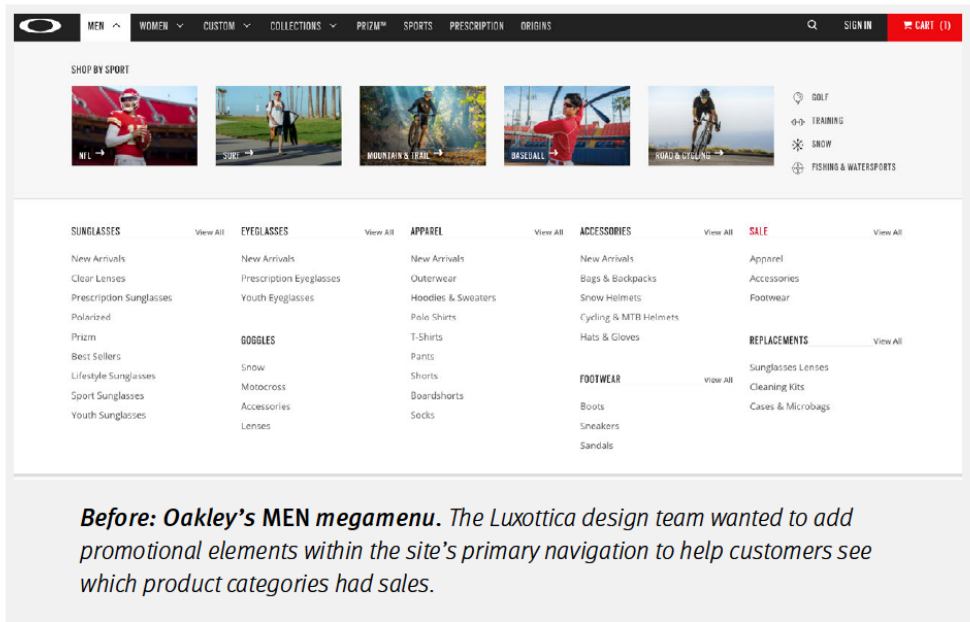Click the Oakley logo icon
970x622 pixels.
click(41, 26)
